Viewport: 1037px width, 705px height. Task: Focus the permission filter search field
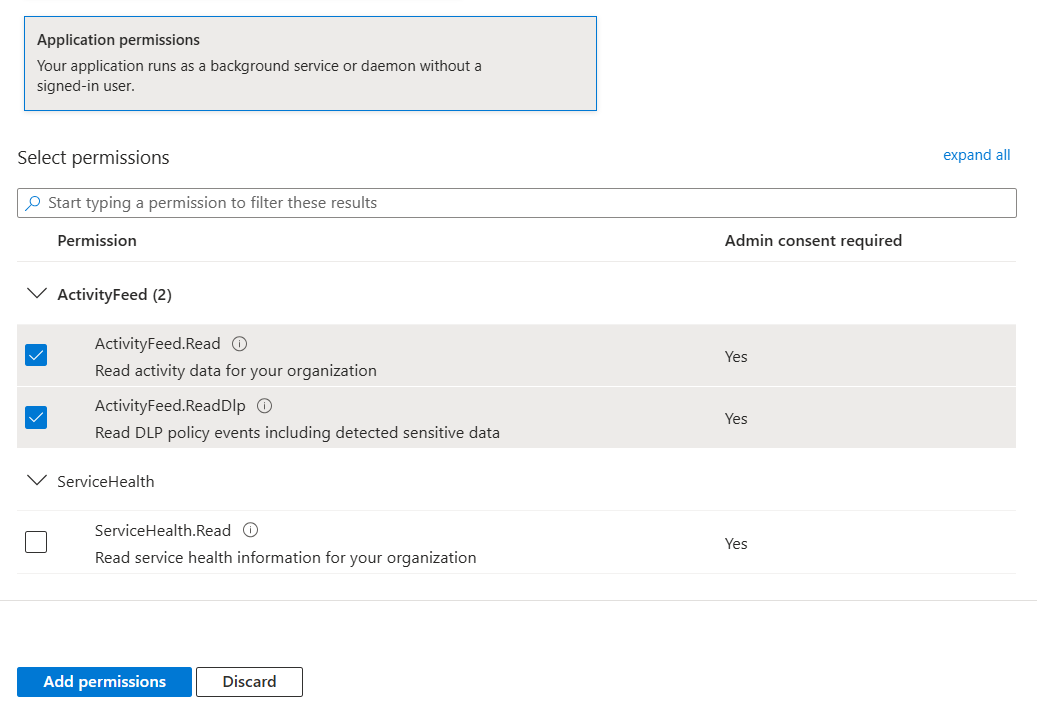click(x=520, y=203)
